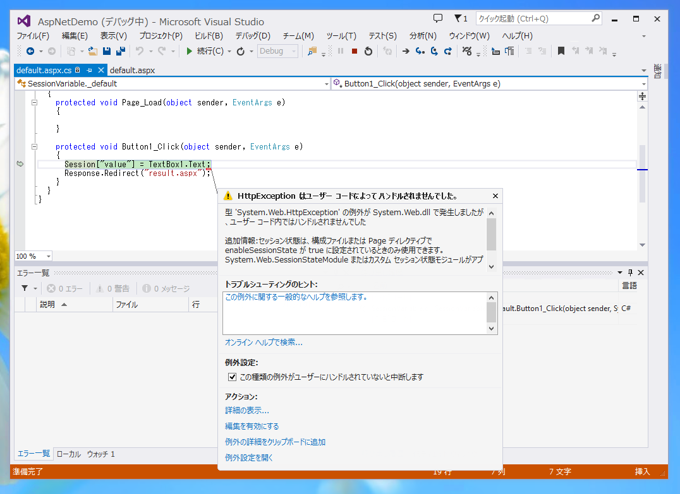Screen dimensions: 680x494
Task: Open the 編集(E) menu
Action: (x=75, y=36)
